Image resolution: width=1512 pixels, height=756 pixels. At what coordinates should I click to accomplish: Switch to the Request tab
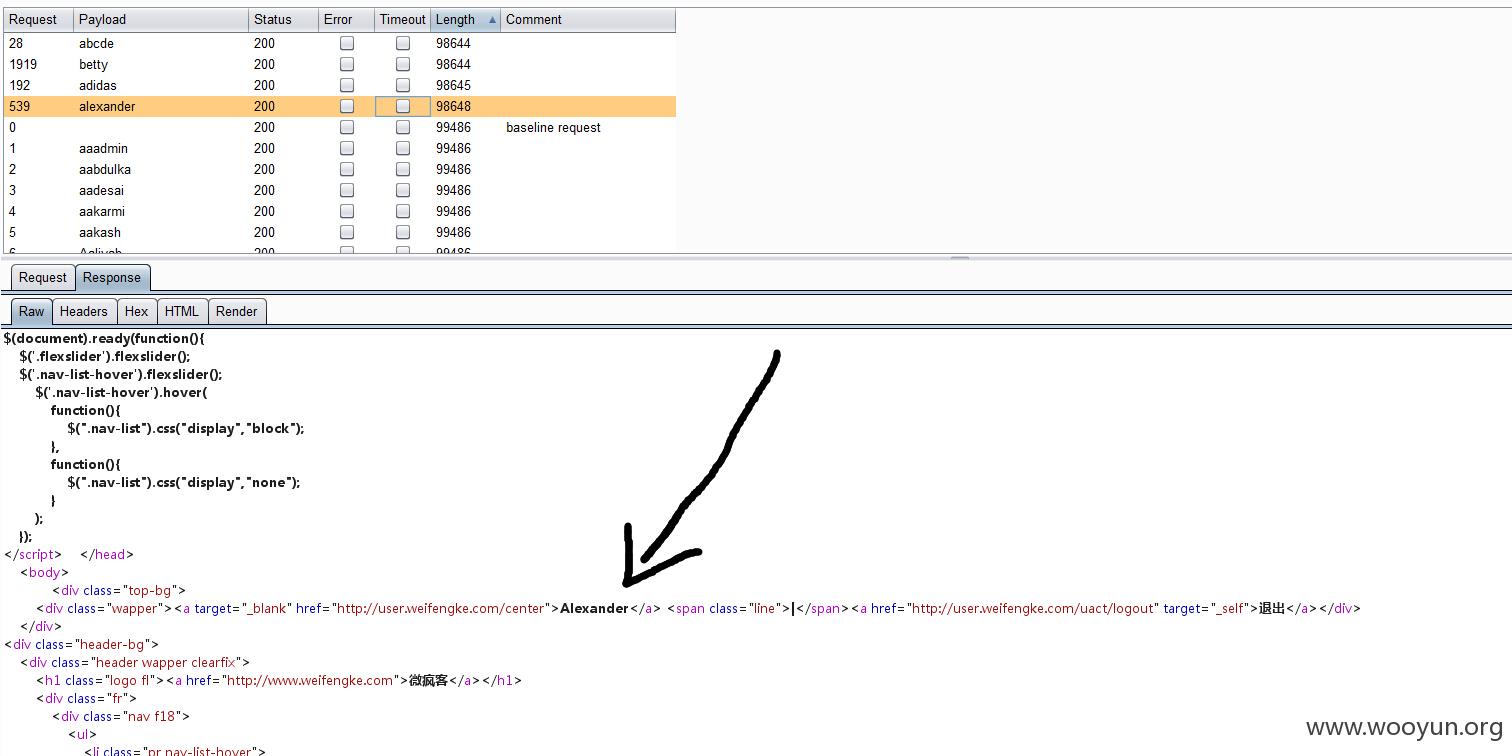pos(43,278)
